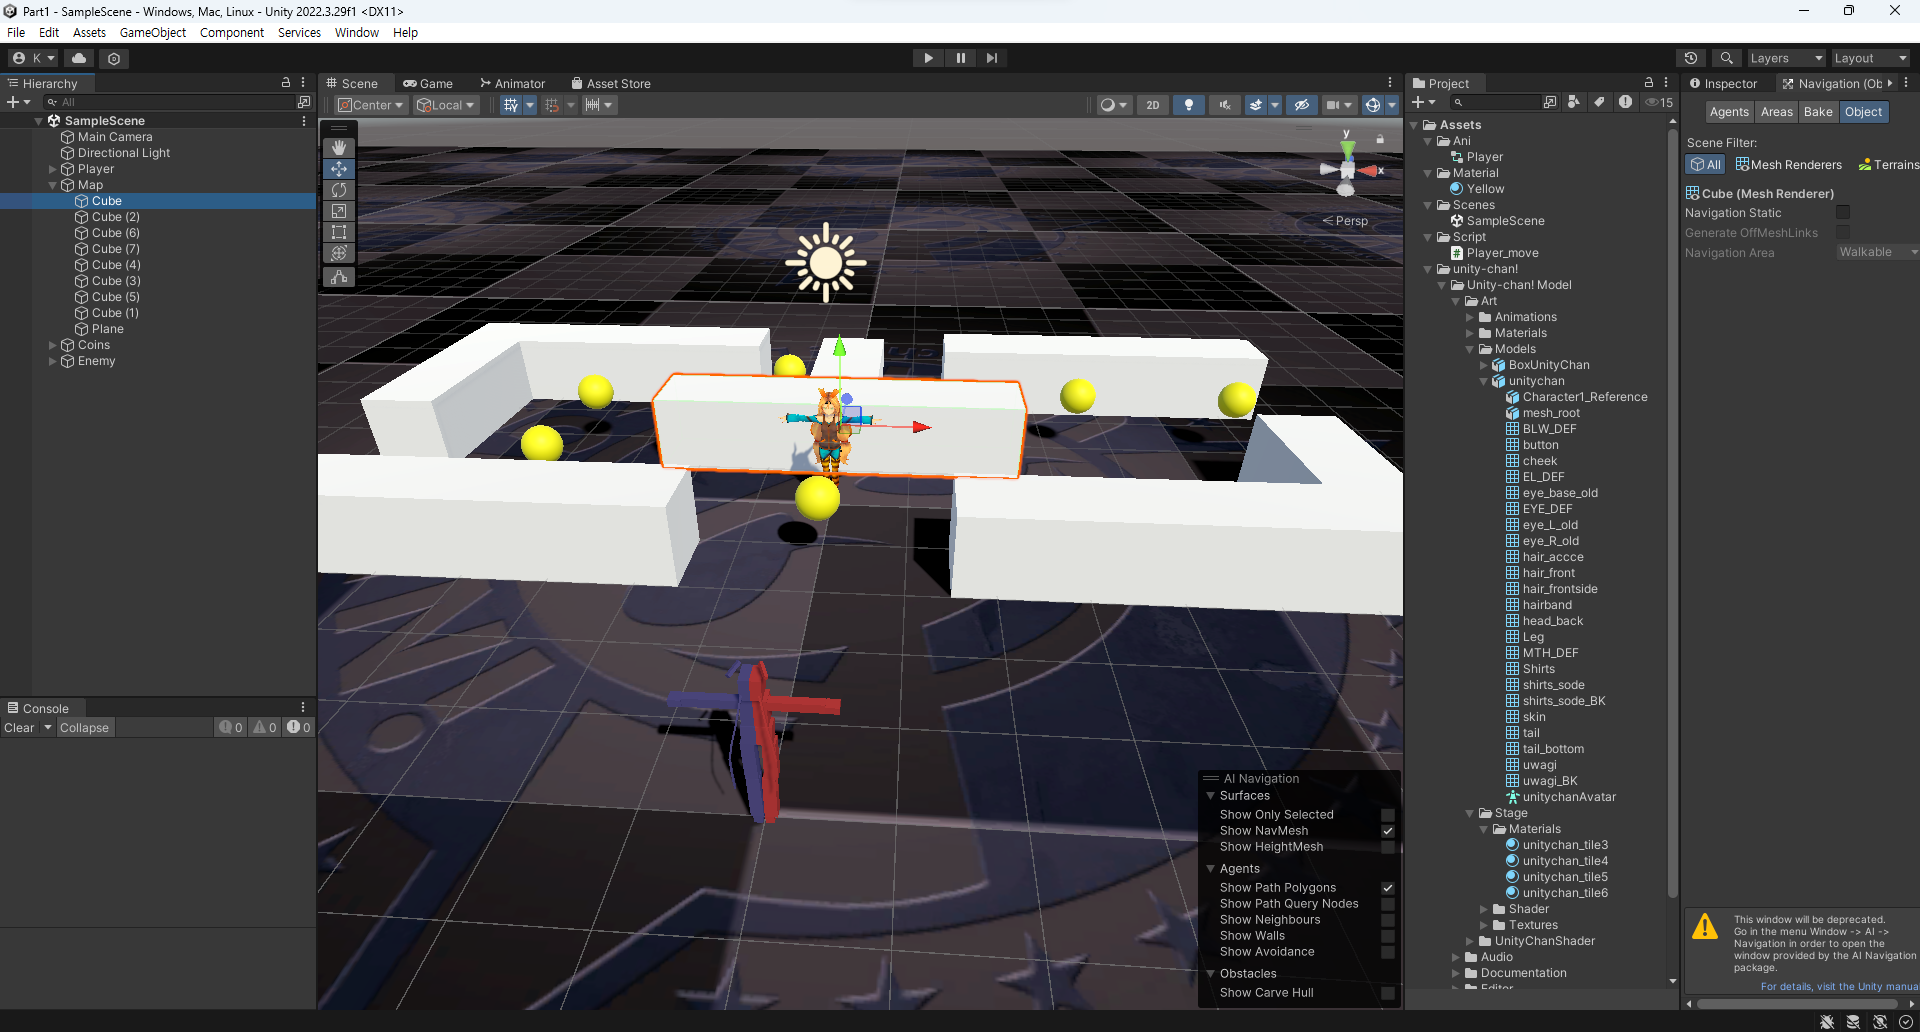Image resolution: width=1920 pixels, height=1032 pixels.
Task: Toggle Show NavMesh checkbox
Action: 1388,831
